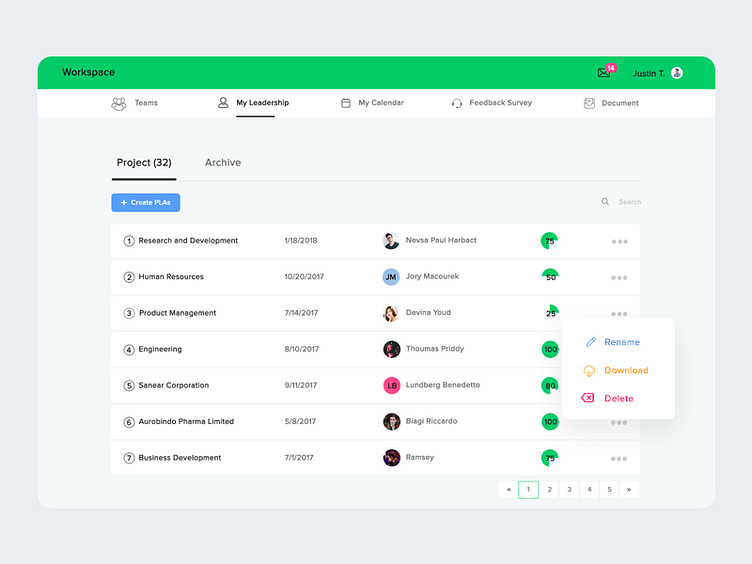
Task: Click the Feedback Survey headset icon
Action: 457,103
